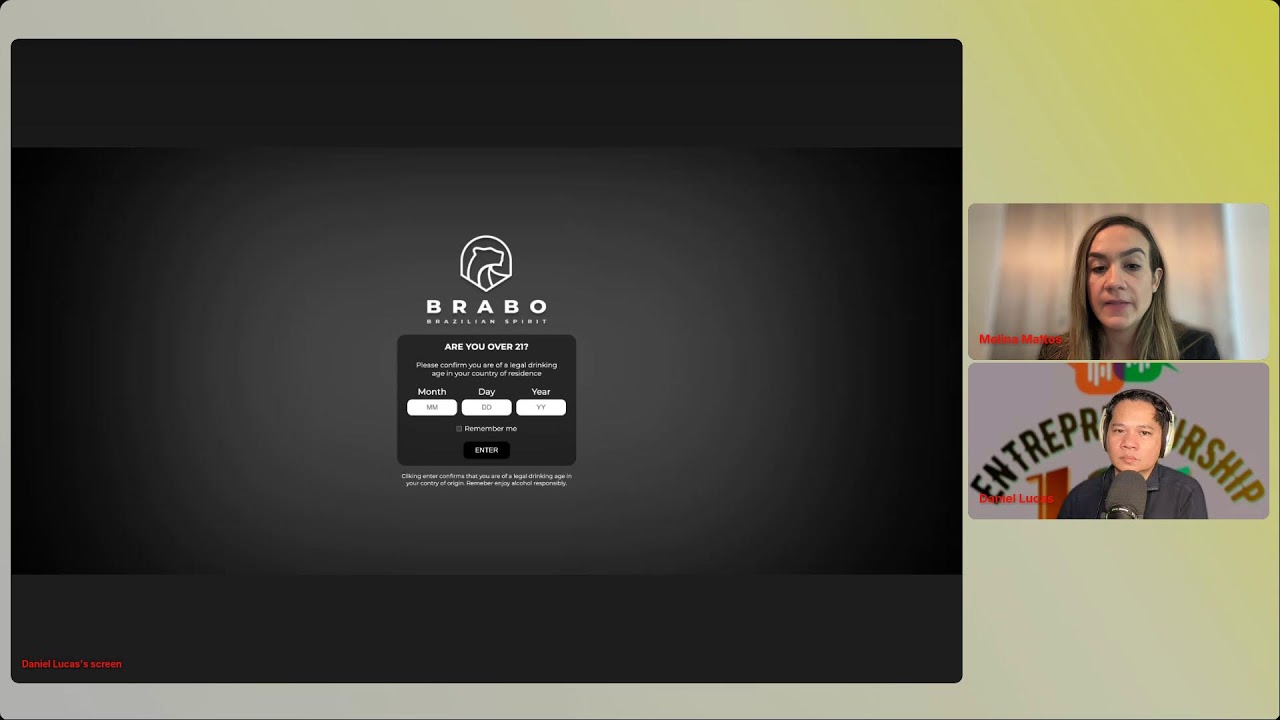
Task: Focus the Year YY input field
Action: (x=541, y=407)
